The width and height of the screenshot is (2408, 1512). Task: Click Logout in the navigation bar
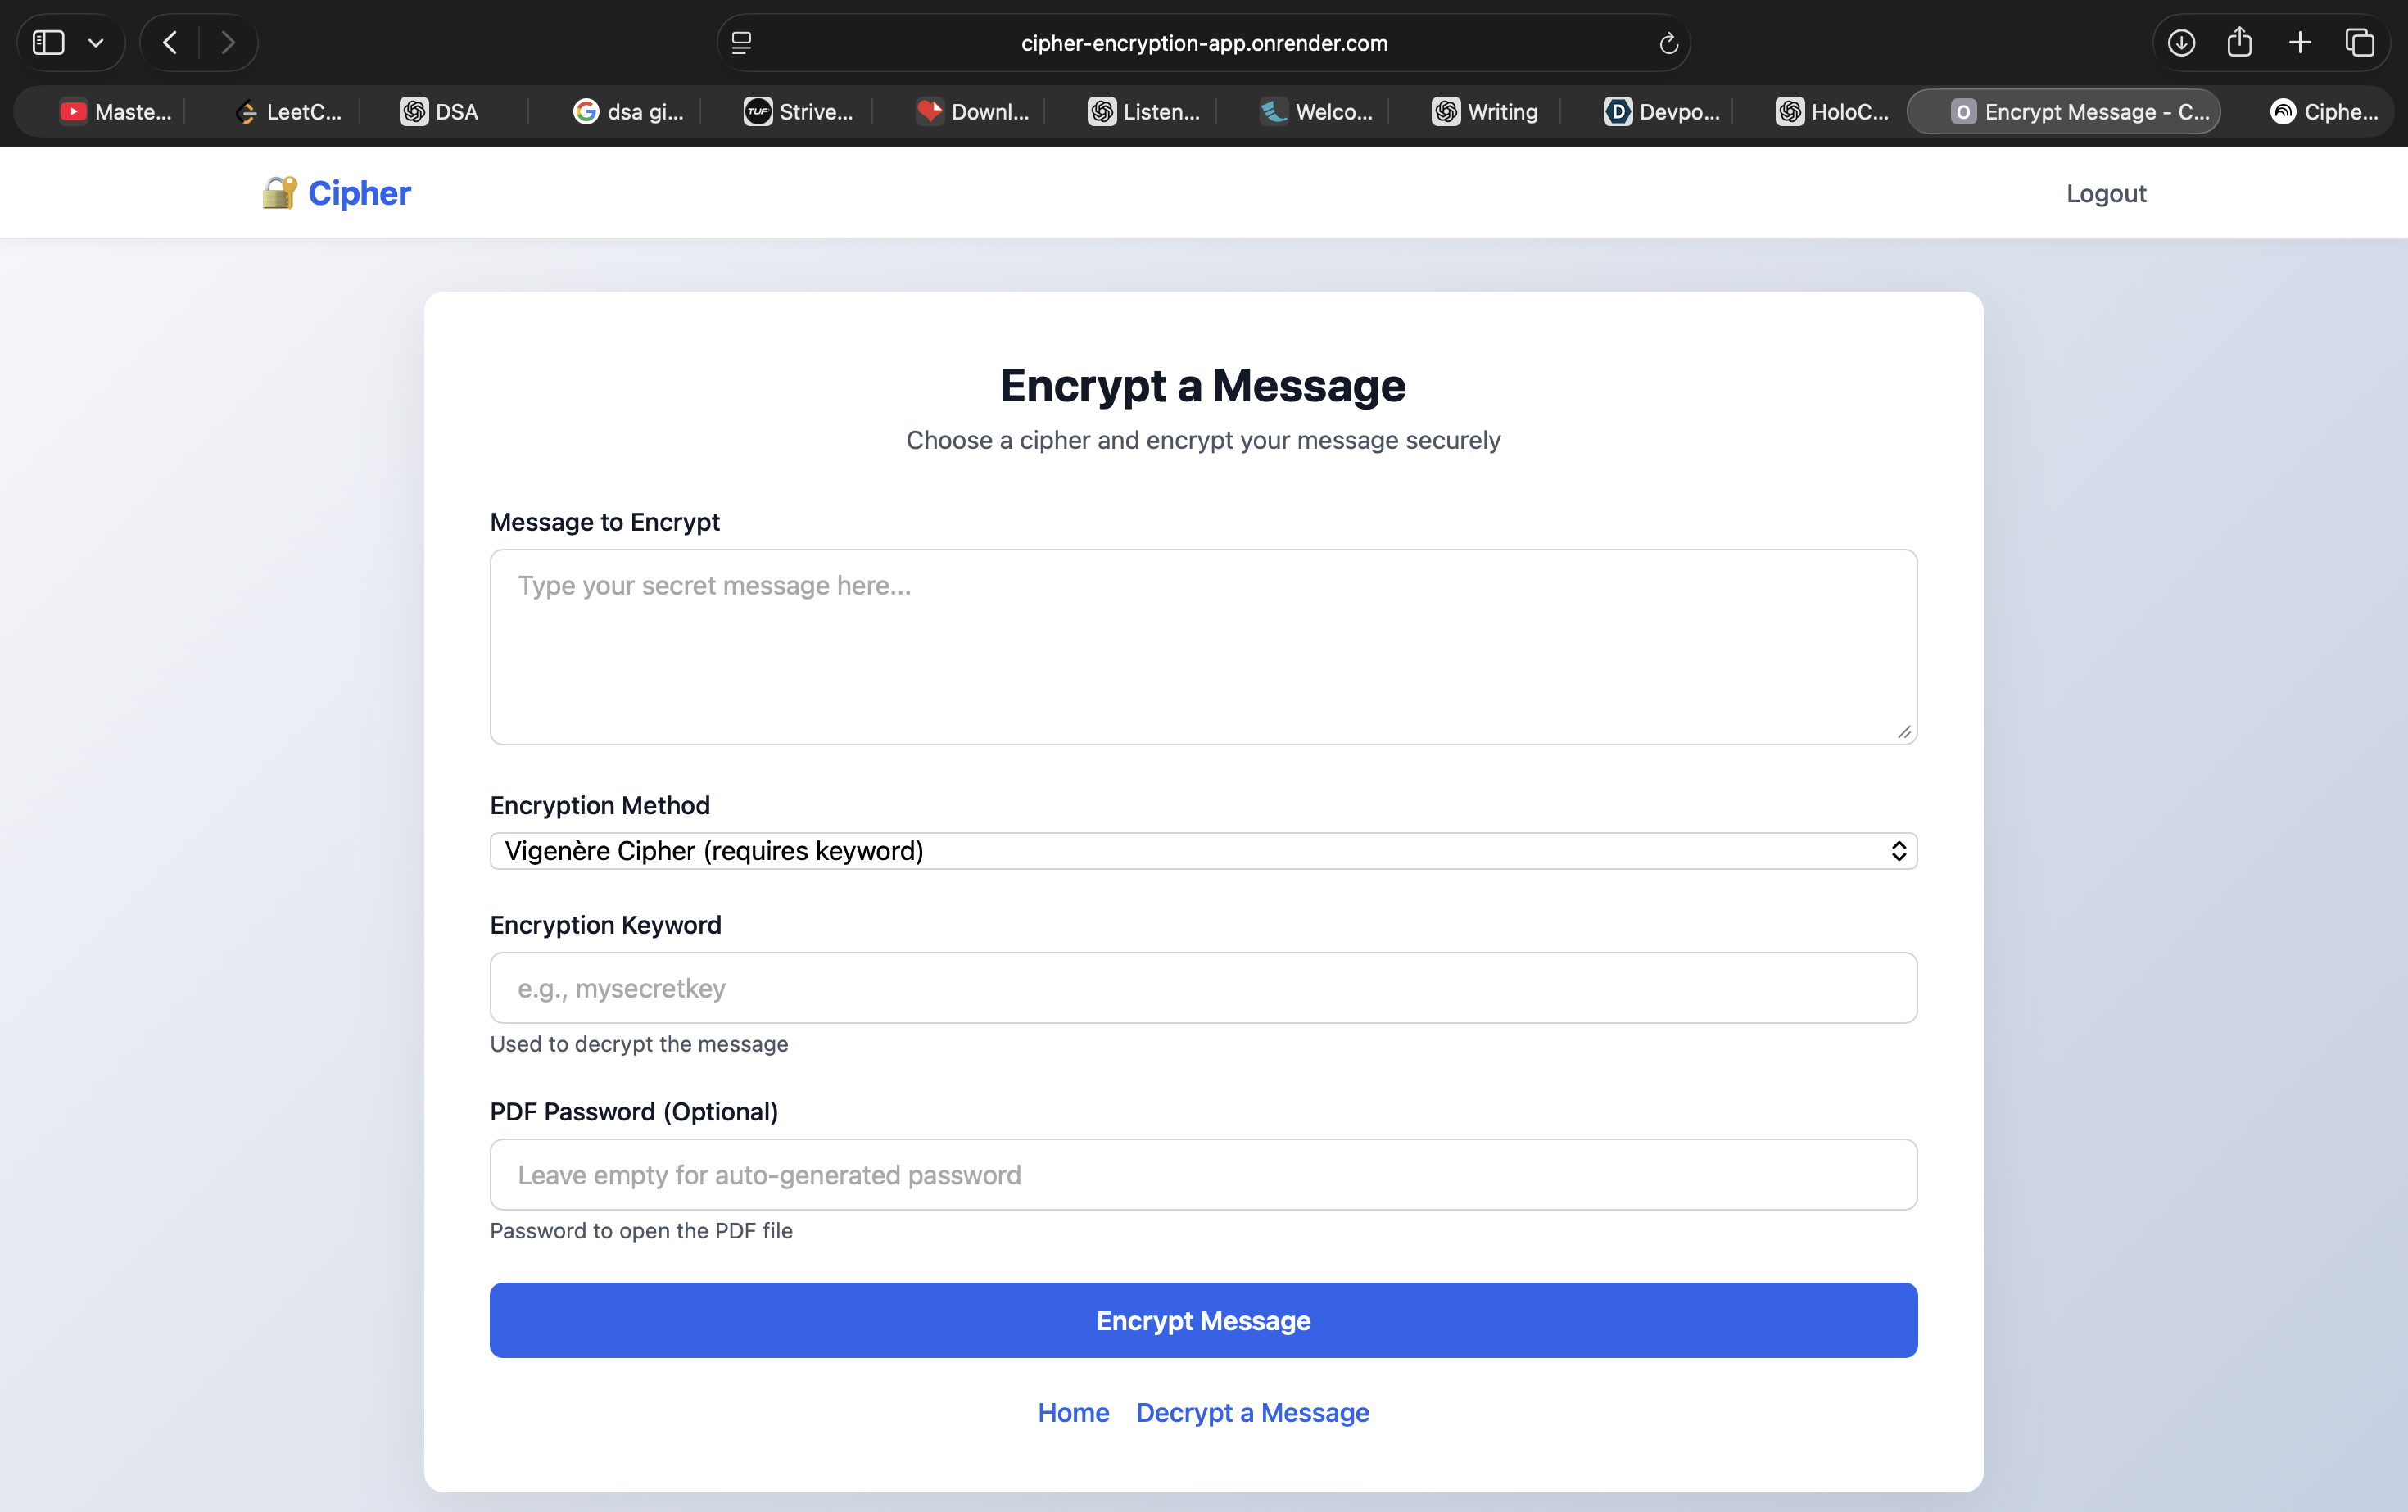[2105, 193]
